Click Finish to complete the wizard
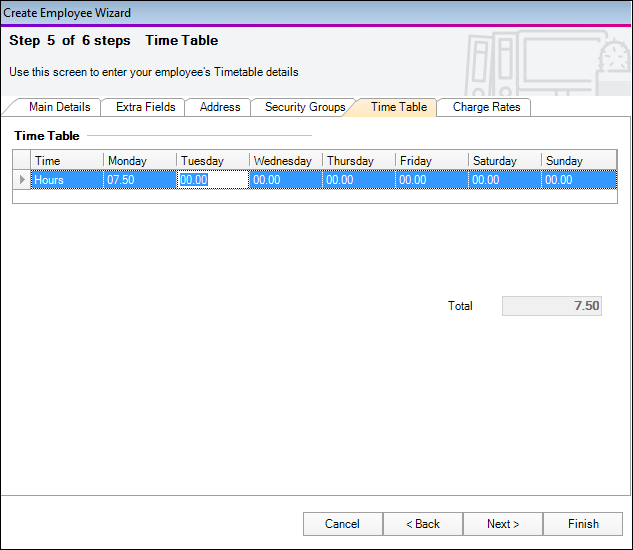Image resolution: width=633 pixels, height=550 pixels. (583, 524)
